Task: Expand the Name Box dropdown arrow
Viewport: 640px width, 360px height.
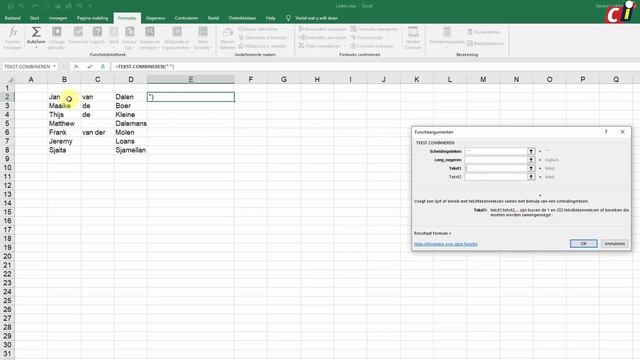Action: (x=54, y=67)
